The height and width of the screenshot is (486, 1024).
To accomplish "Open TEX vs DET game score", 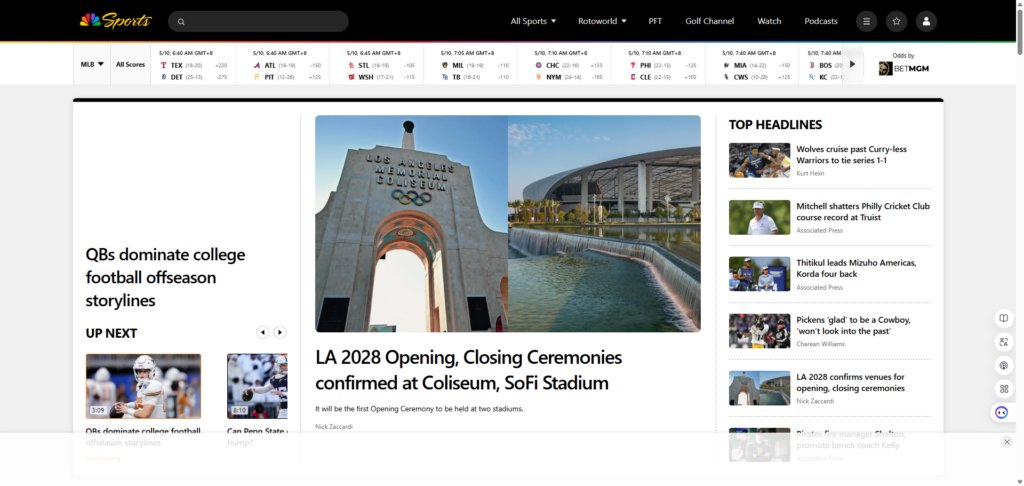I will click(193, 65).
